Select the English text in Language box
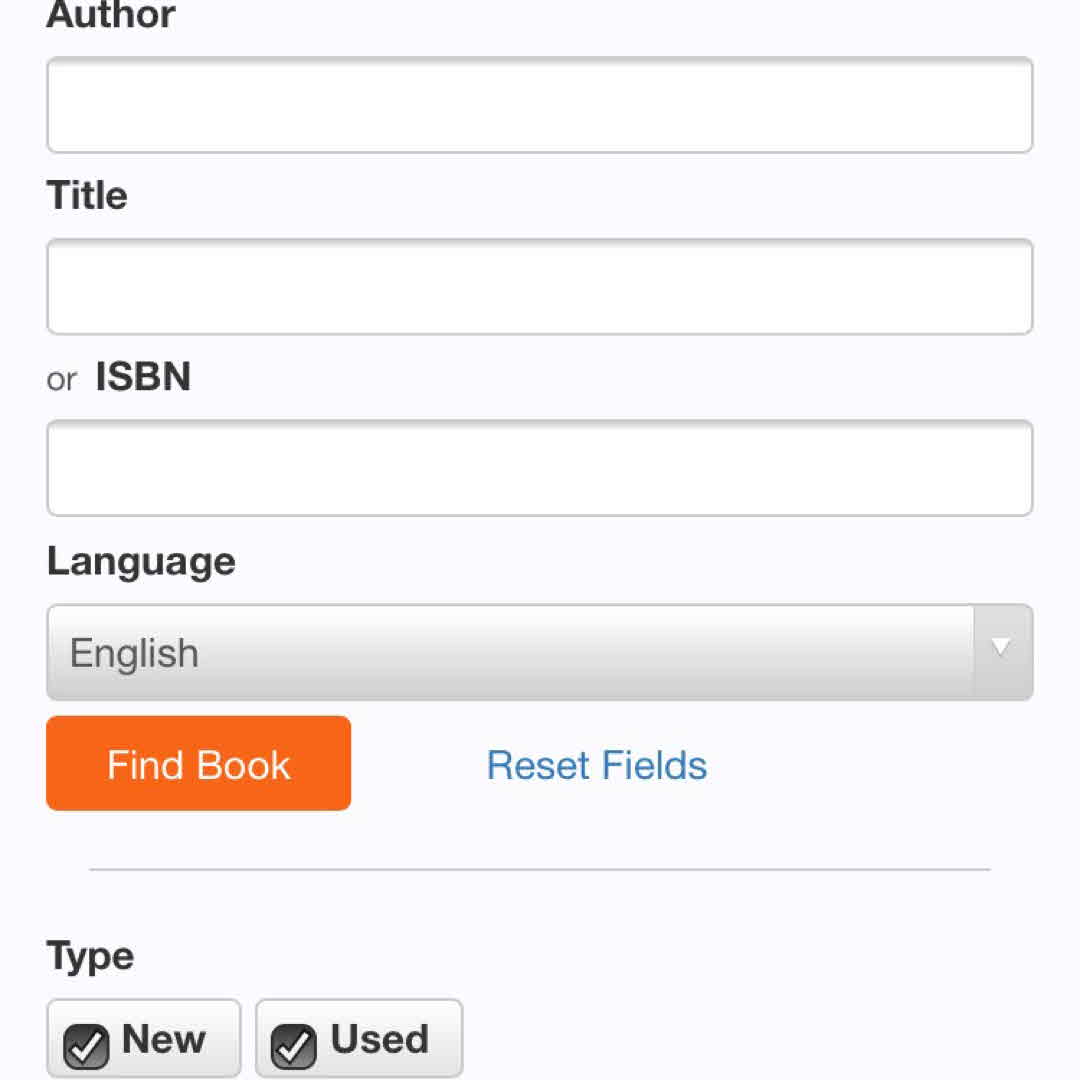The width and height of the screenshot is (1080, 1080). (134, 653)
